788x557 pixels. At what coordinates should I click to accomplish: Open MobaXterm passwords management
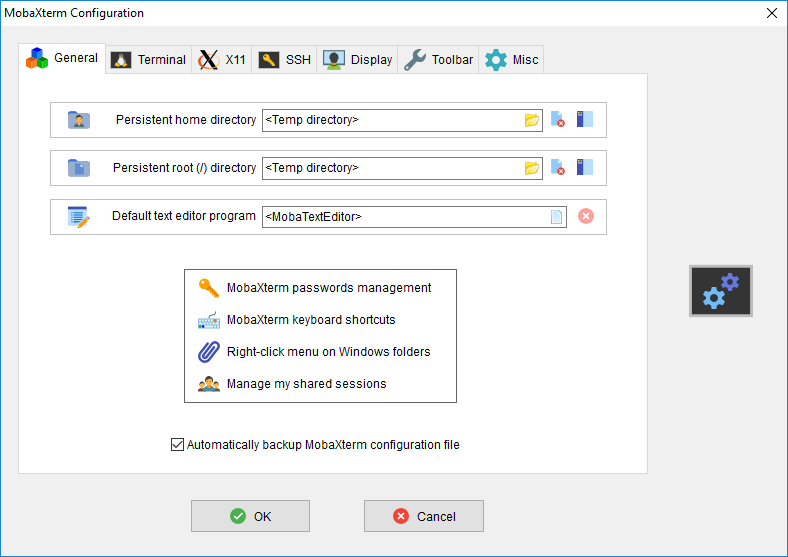click(328, 288)
